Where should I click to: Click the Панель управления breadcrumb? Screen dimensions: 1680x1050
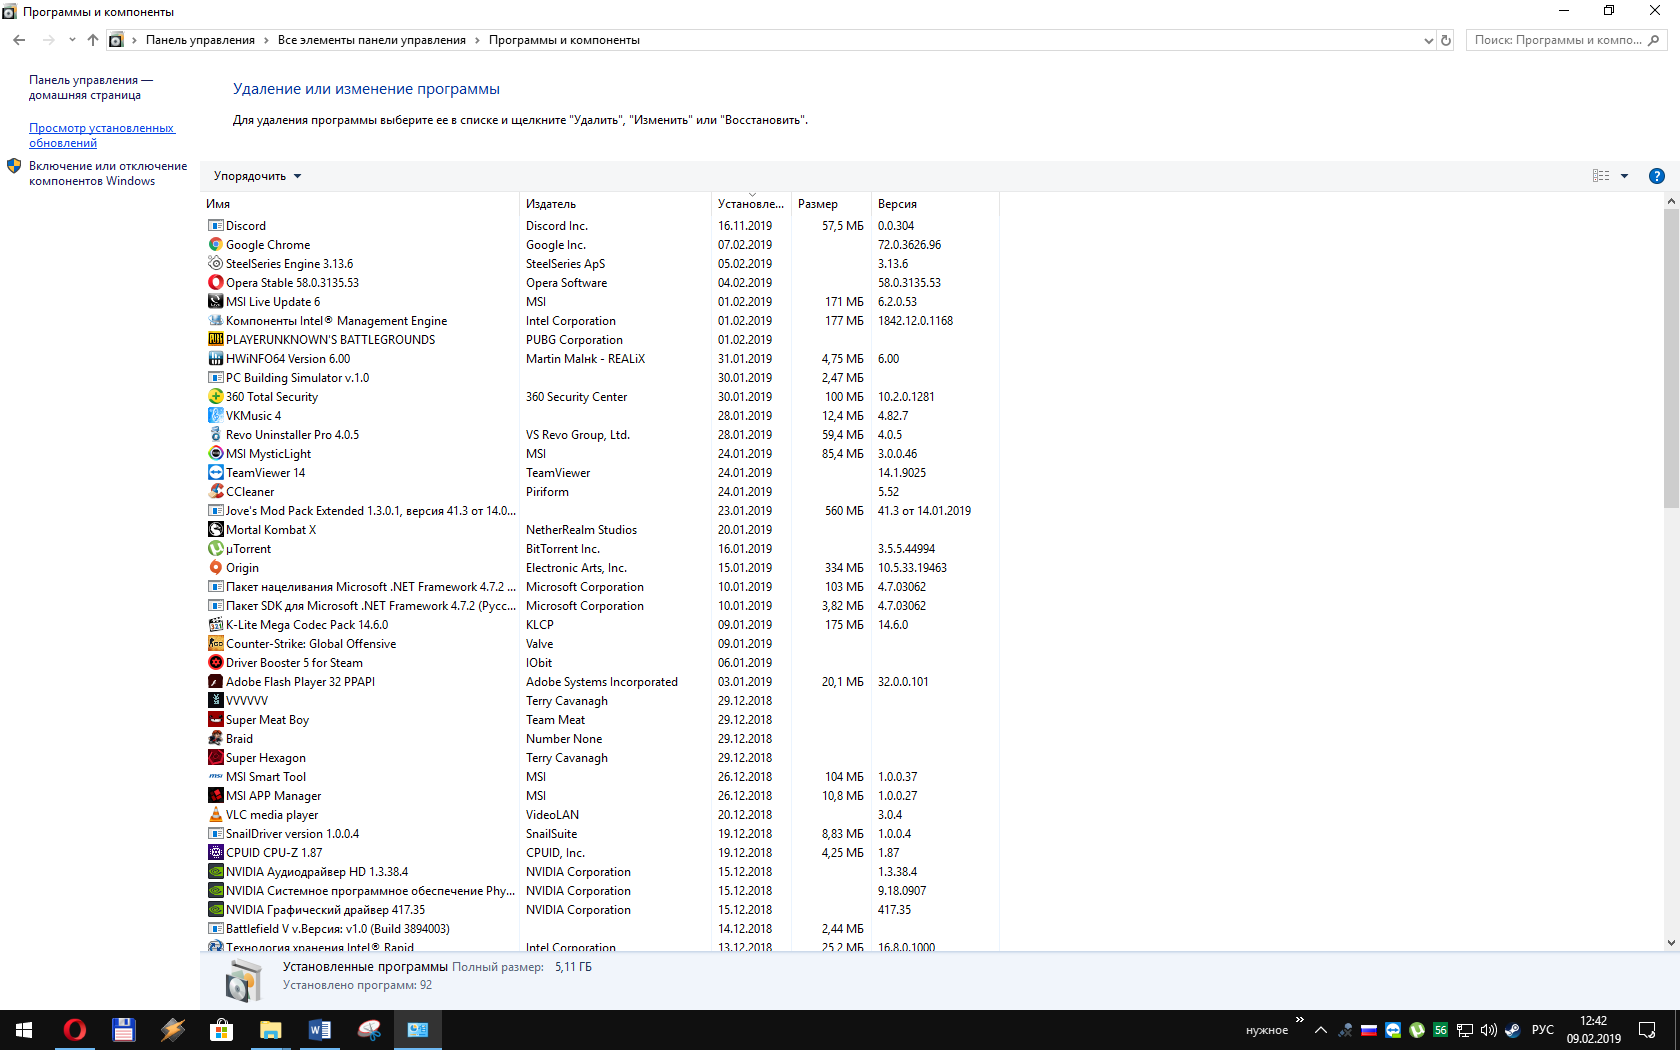200,40
